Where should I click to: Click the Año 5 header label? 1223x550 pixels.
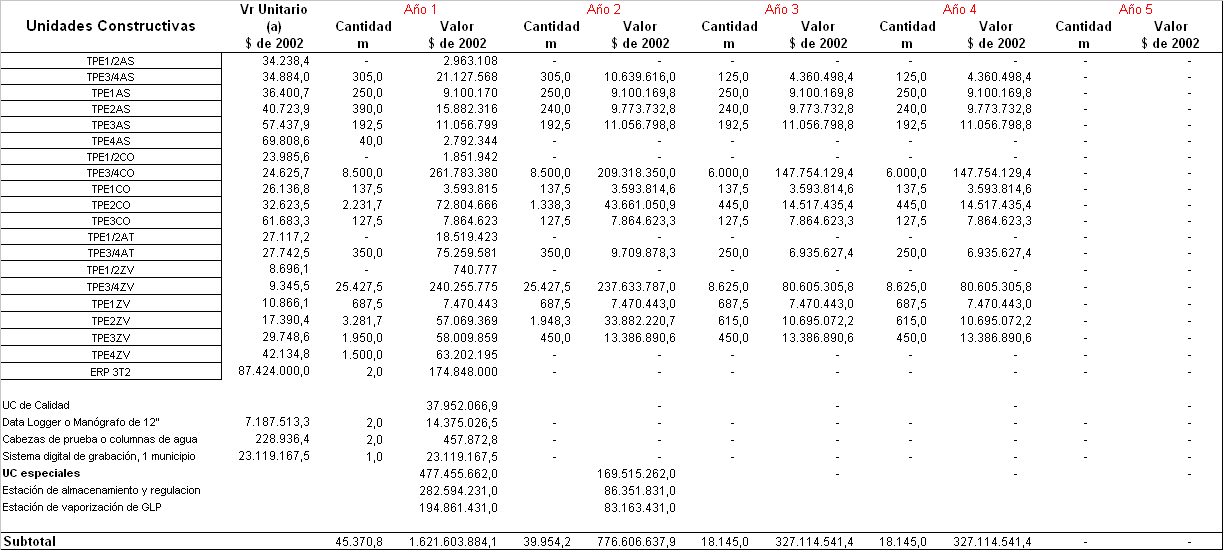1135,9
